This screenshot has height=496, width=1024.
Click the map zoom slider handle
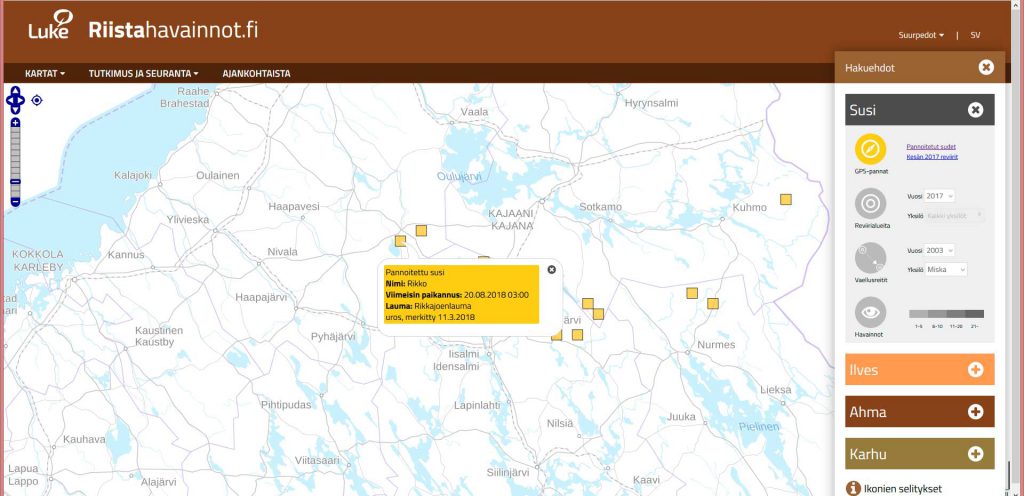coord(15,181)
